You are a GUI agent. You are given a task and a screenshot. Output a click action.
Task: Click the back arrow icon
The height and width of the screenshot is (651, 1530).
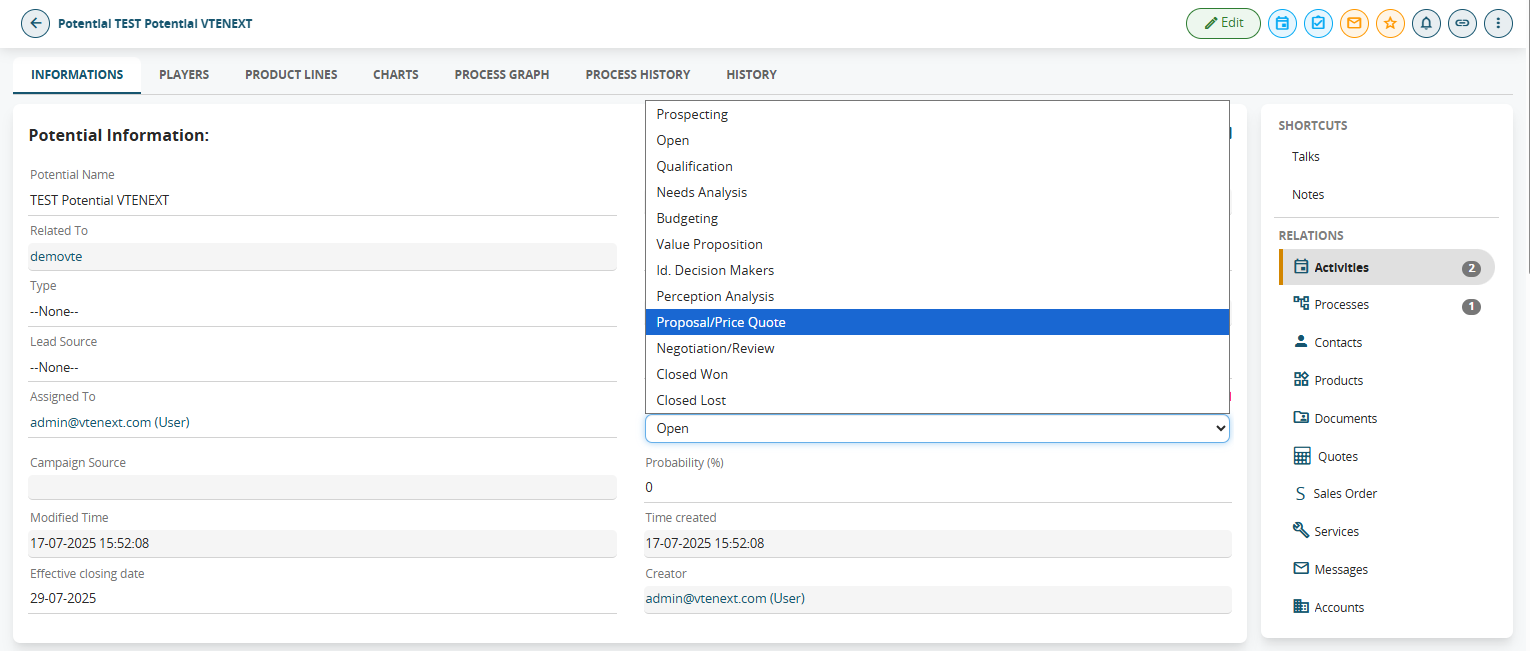coord(35,23)
